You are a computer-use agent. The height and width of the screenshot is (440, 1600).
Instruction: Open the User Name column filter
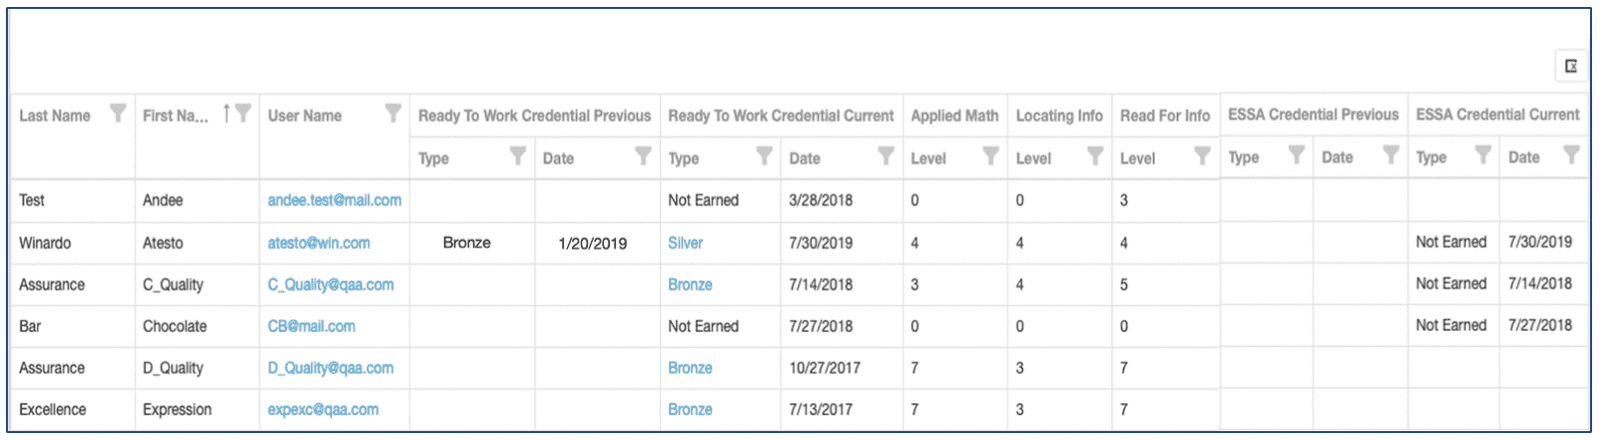393,113
